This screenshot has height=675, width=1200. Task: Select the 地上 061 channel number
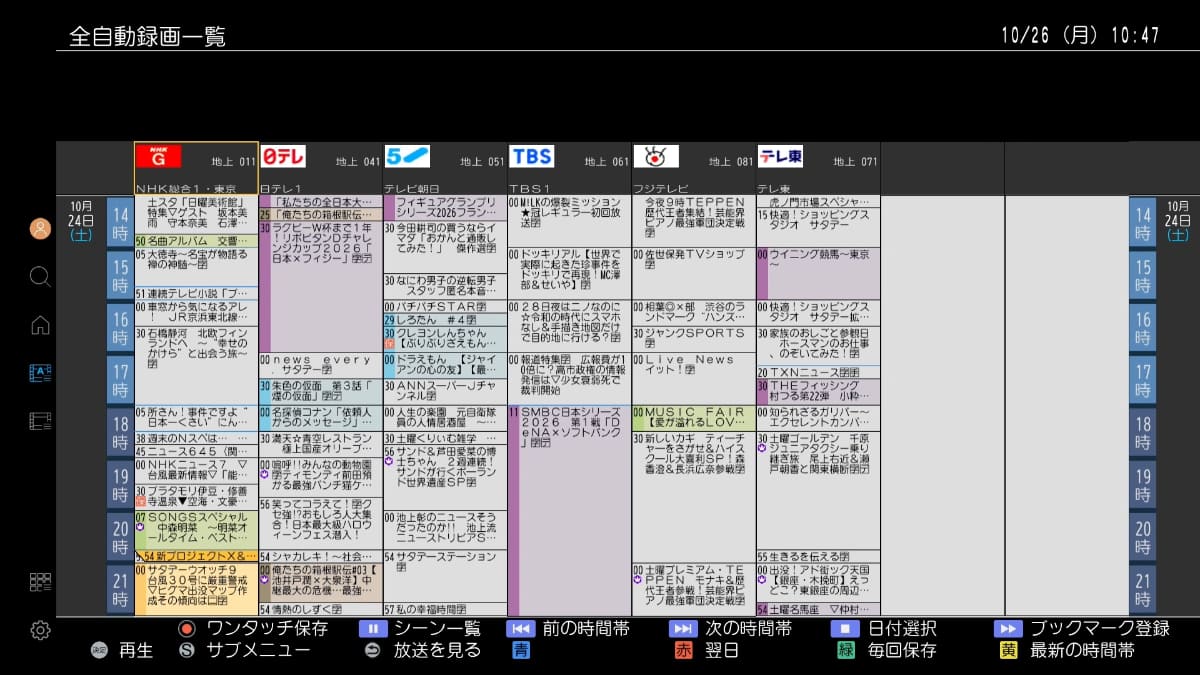607,162
